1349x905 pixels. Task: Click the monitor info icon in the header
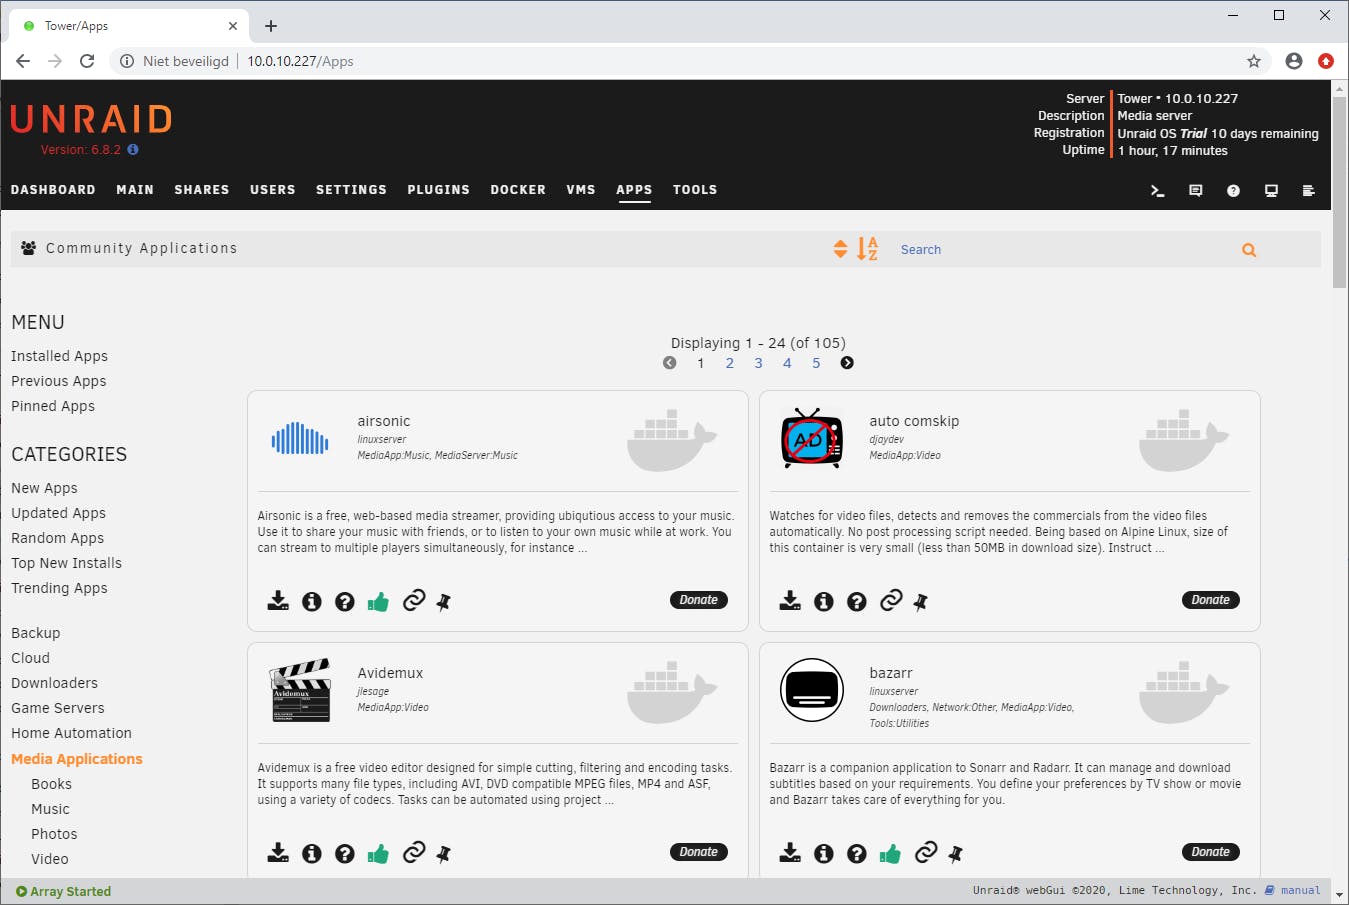1272,190
